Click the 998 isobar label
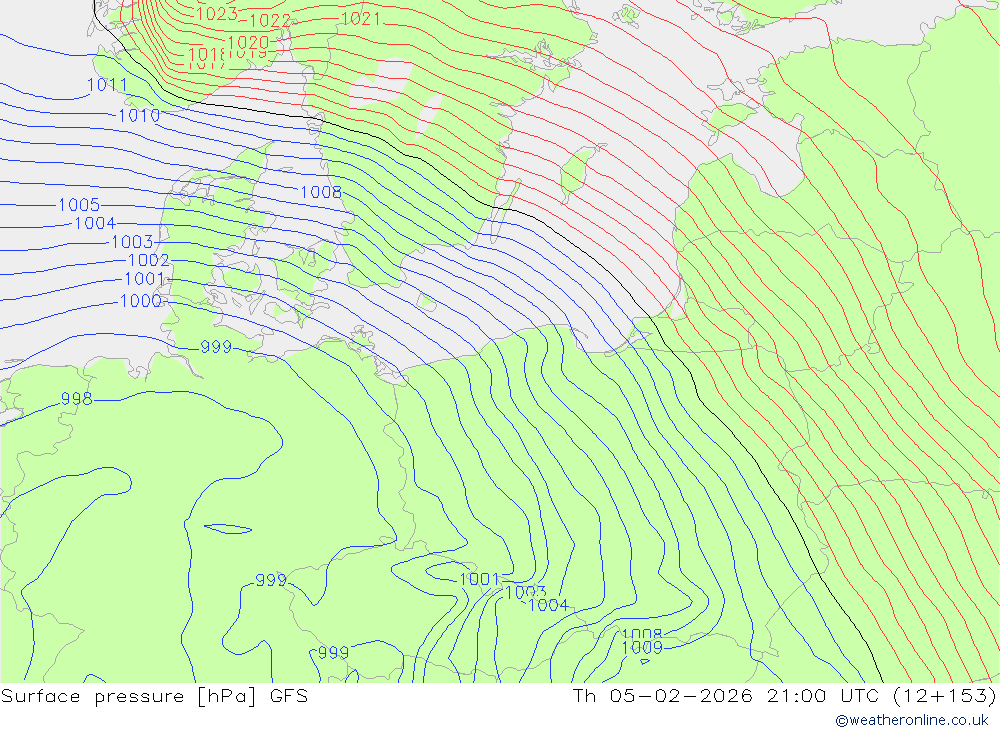 pyautogui.click(x=77, y=399)
